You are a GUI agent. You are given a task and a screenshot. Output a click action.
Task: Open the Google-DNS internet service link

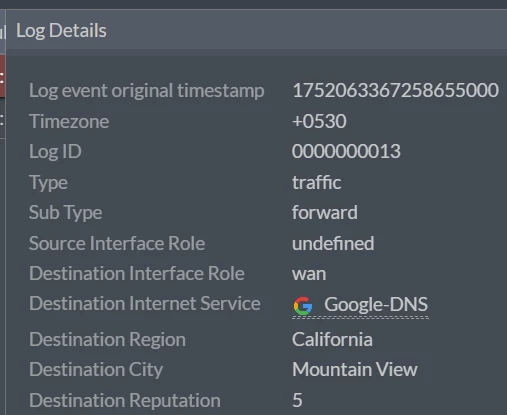click(376, 304)
